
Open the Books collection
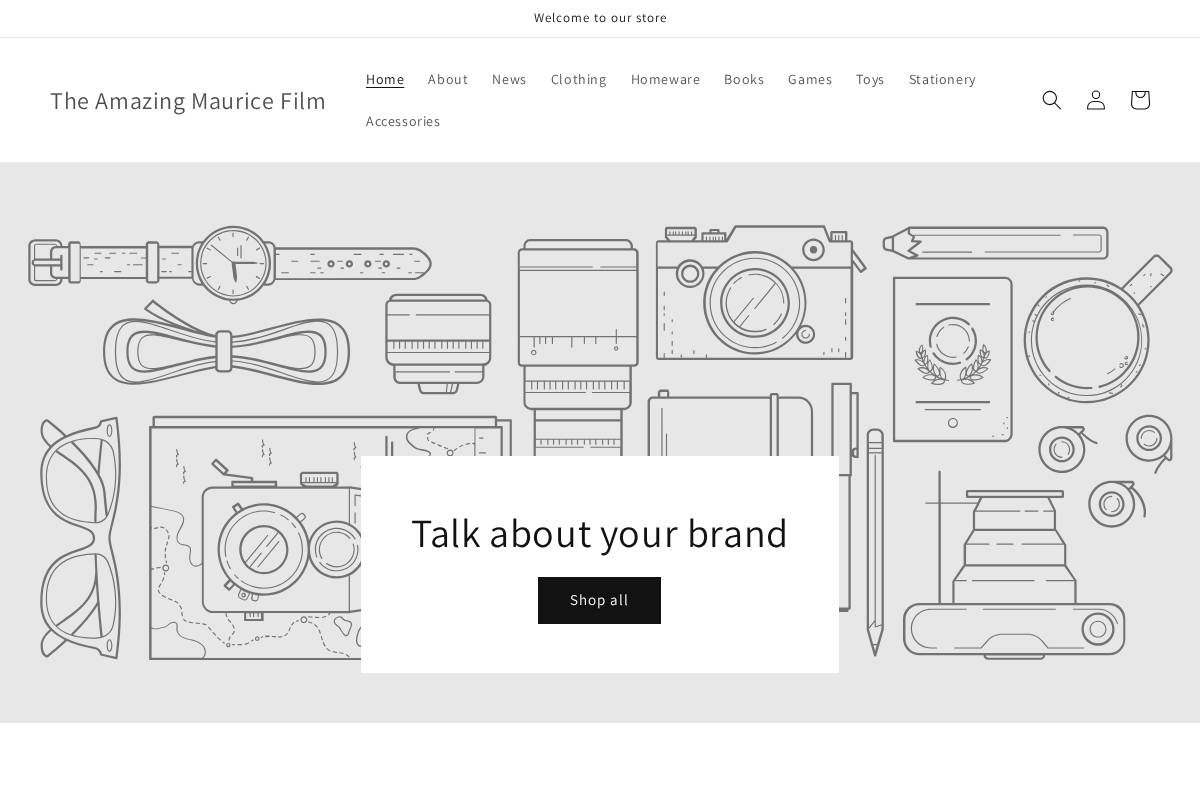pos(744,79)
